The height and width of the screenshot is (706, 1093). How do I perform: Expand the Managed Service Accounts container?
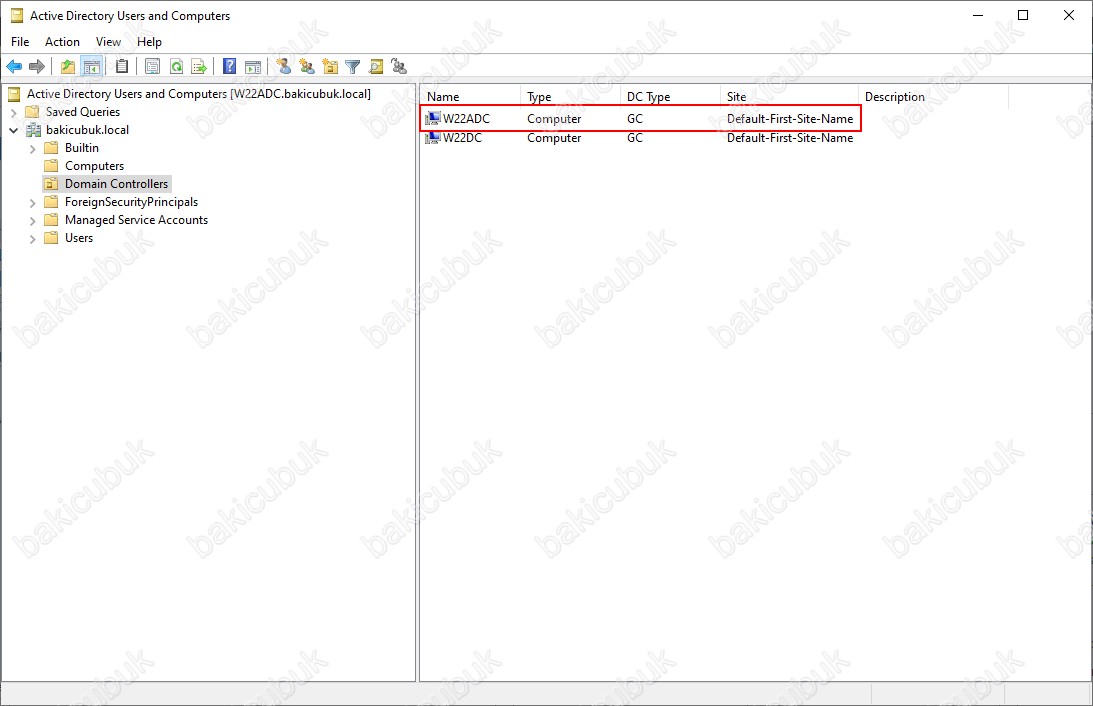tap(32, 221)
